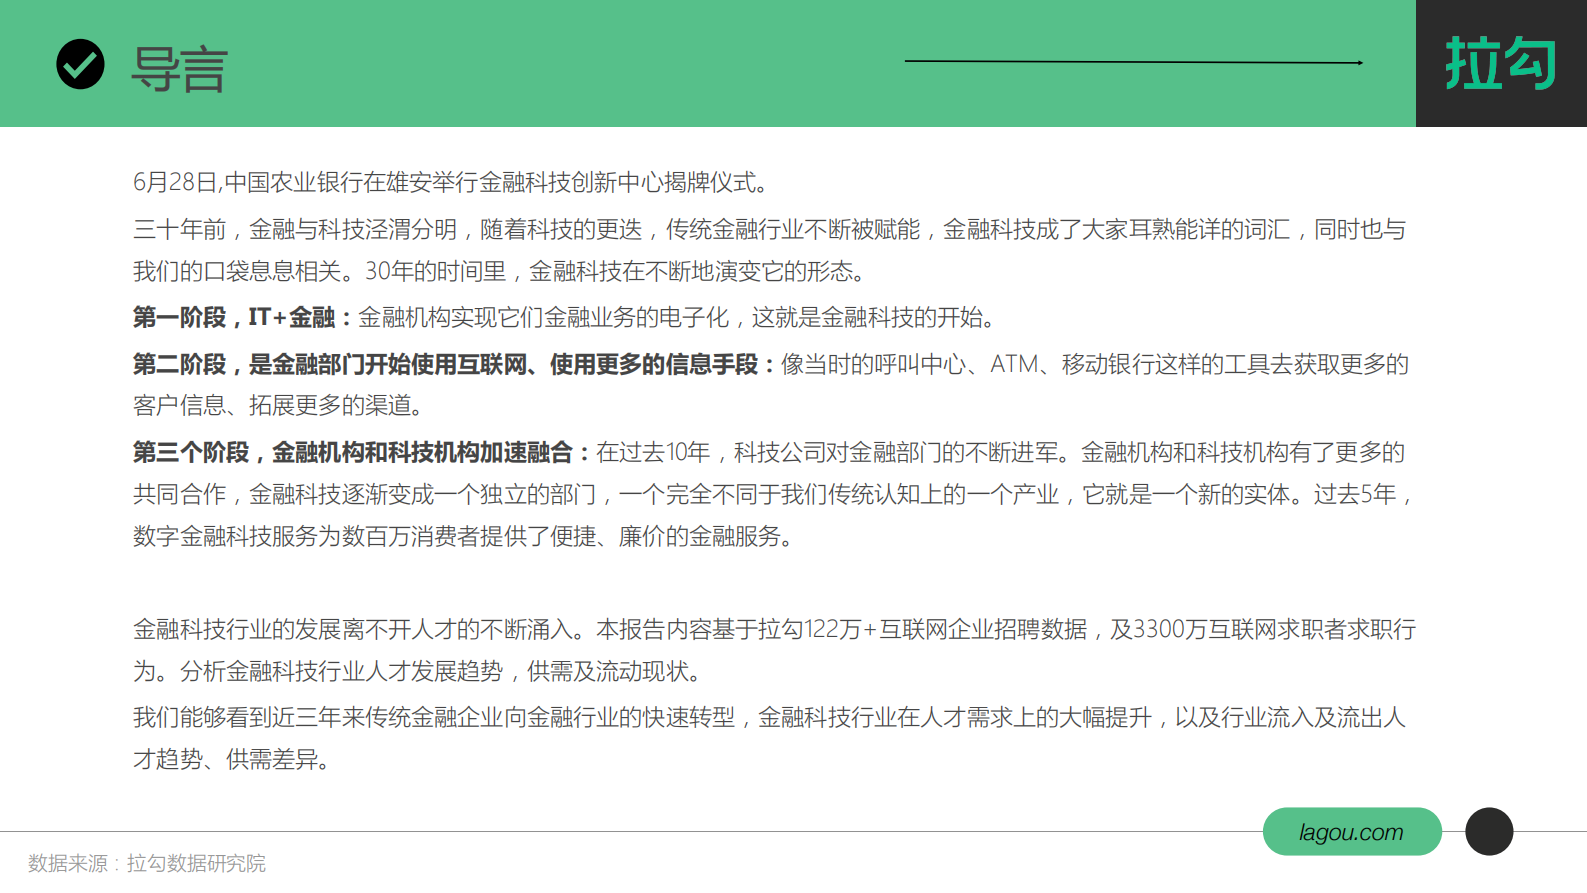This screenshot has width=1587, height=893.
Task: Select the bold heading 第一阶段，IT+金融
Action: click(233, 318)
